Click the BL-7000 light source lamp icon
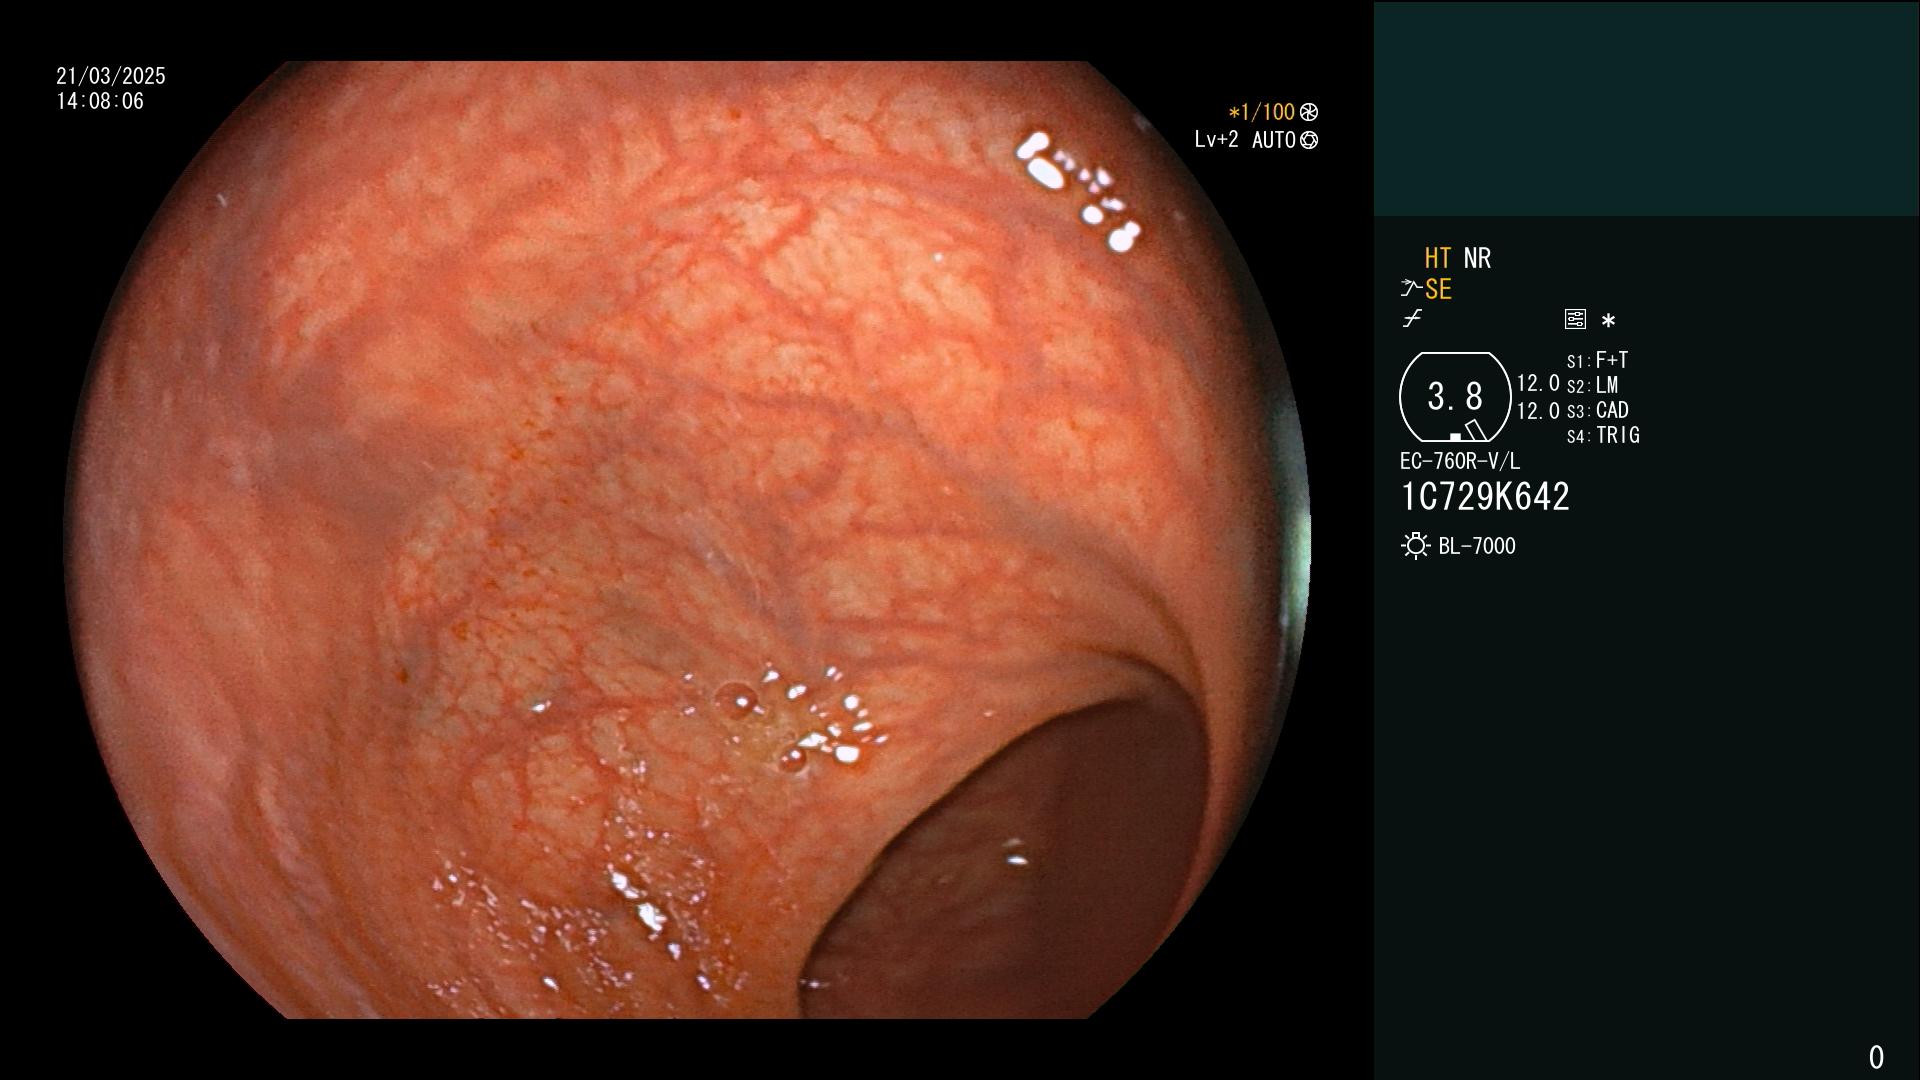Screen dimensions: 1920x1080 (1416, 546)
